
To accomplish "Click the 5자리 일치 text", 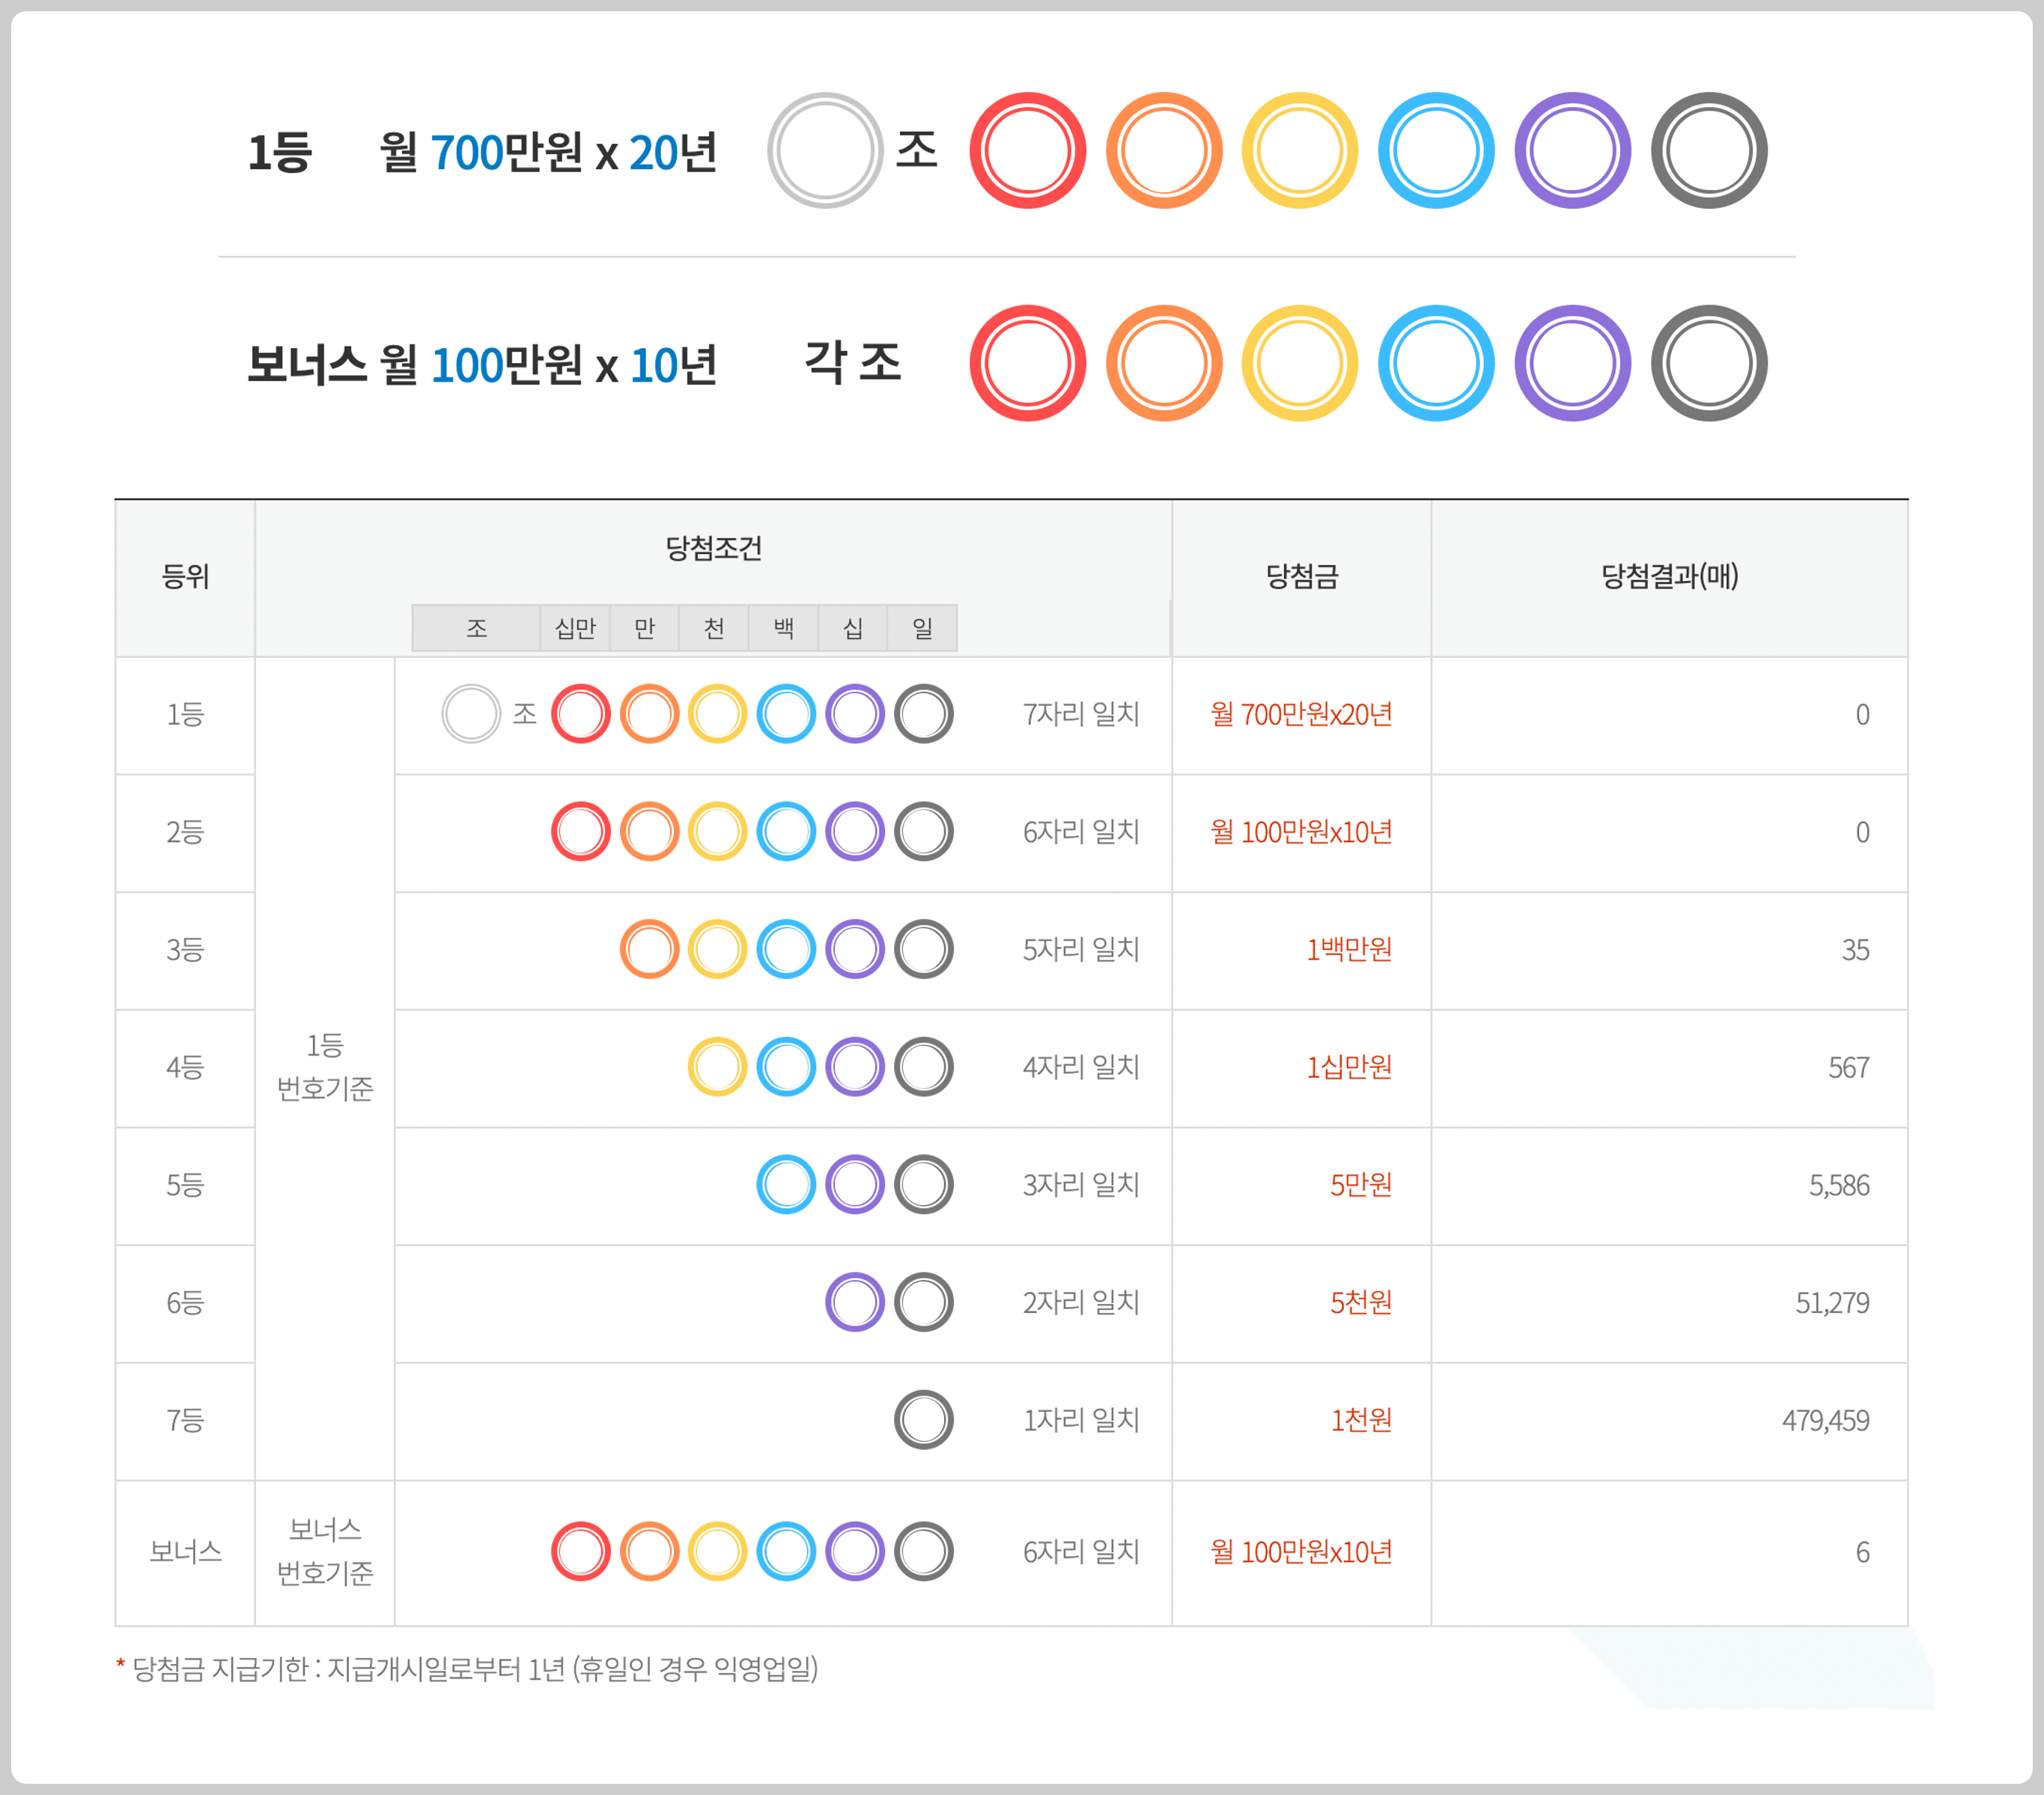I will [x=1081, y=949].
